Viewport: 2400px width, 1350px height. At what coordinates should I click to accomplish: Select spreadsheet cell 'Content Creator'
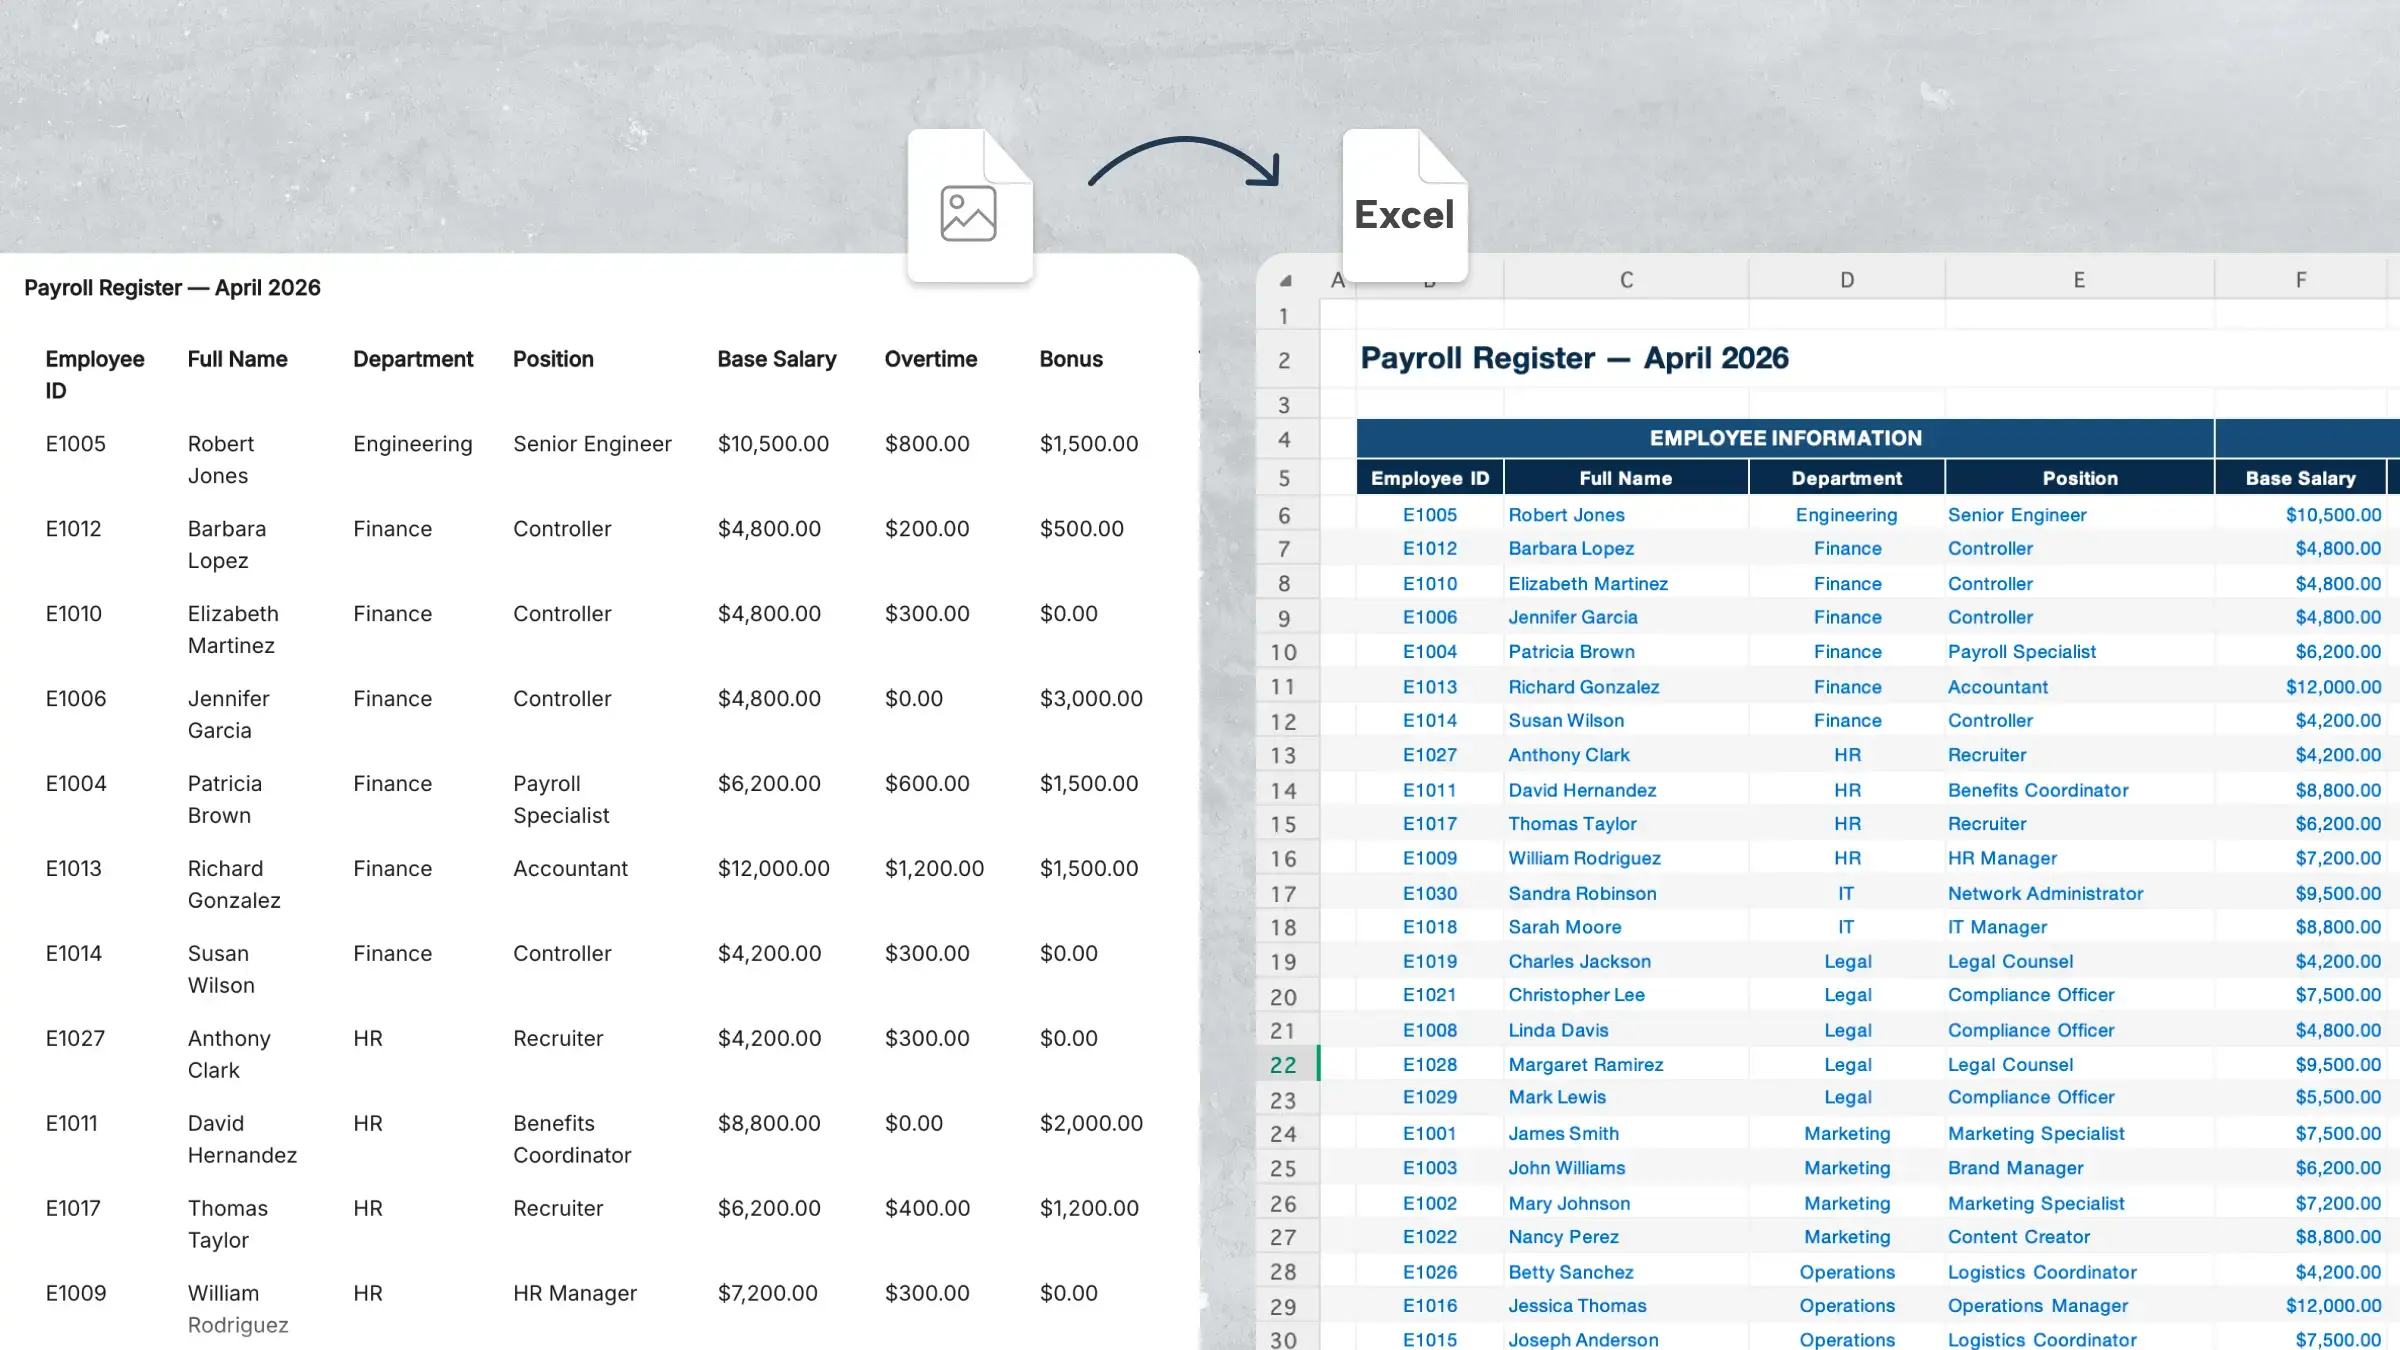pyautogui.click(x=2080, y=1237)
